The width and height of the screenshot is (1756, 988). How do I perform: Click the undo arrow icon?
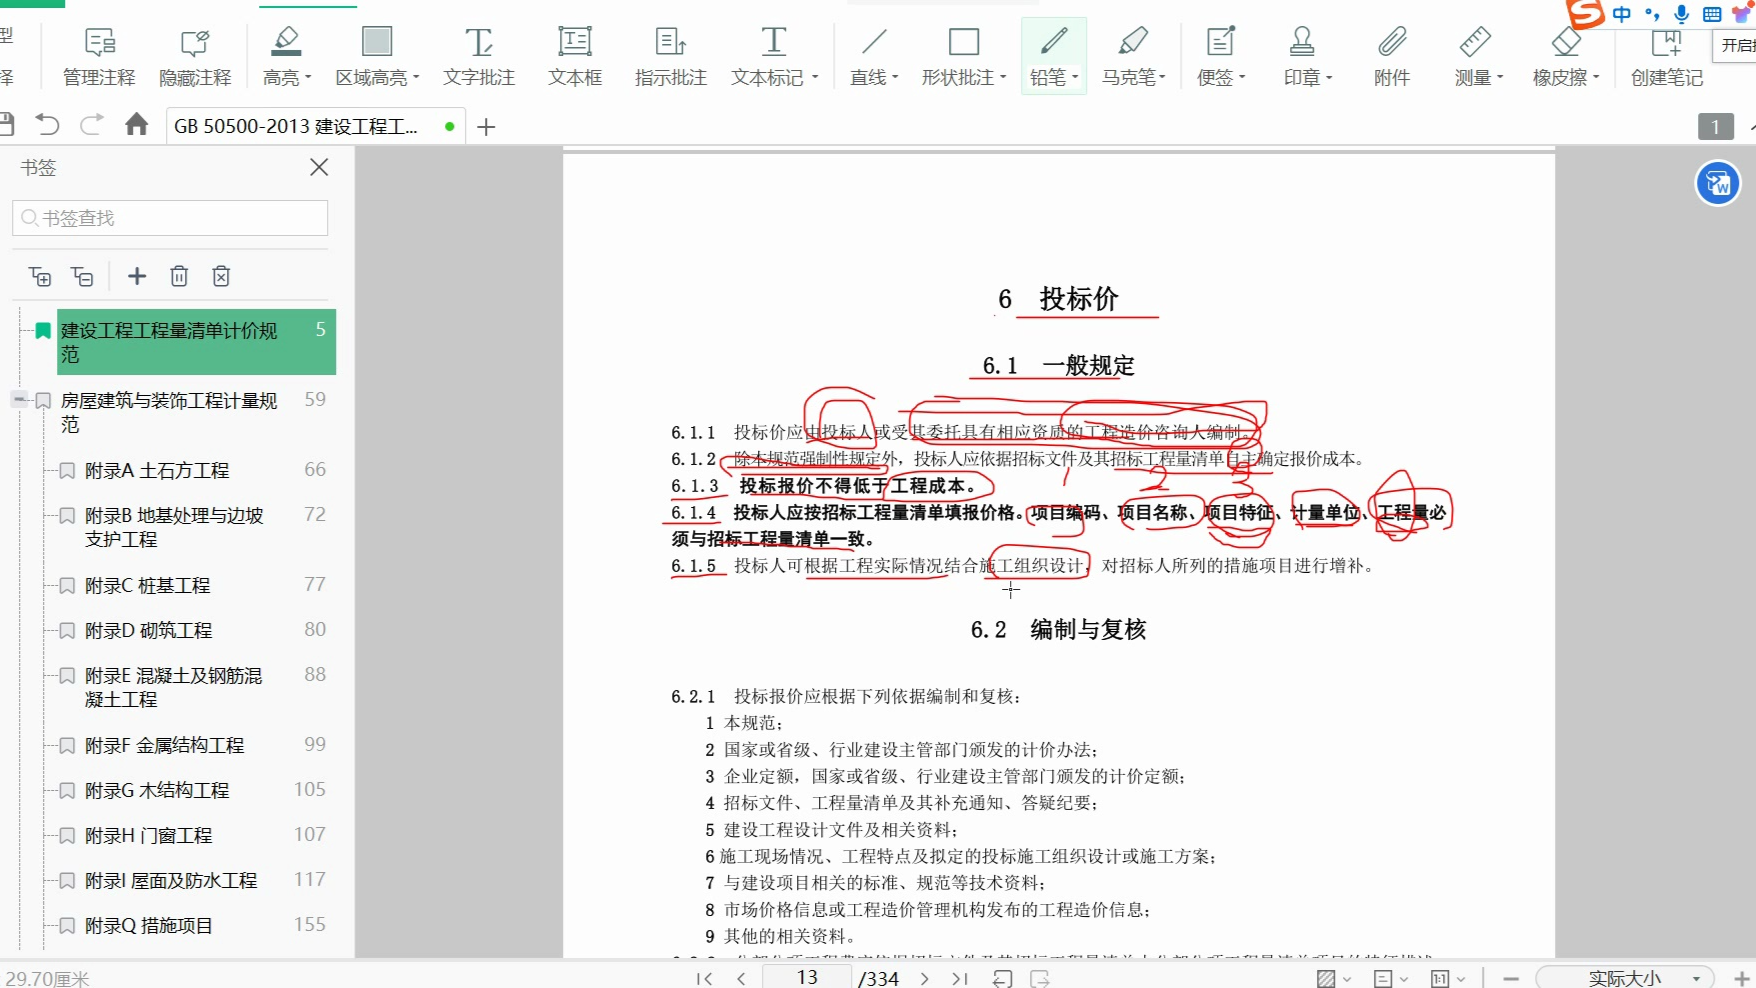(x=47, y=125)
